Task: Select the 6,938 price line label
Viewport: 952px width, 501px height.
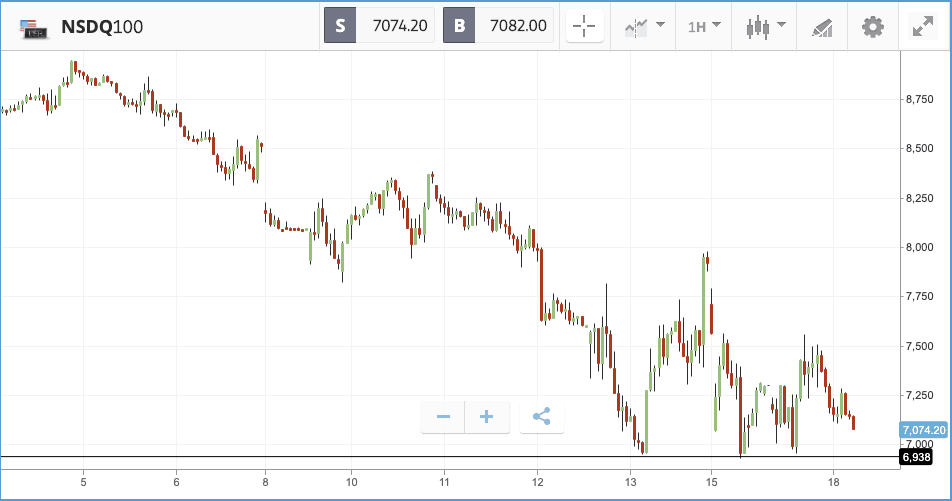Action: point(916,457)
